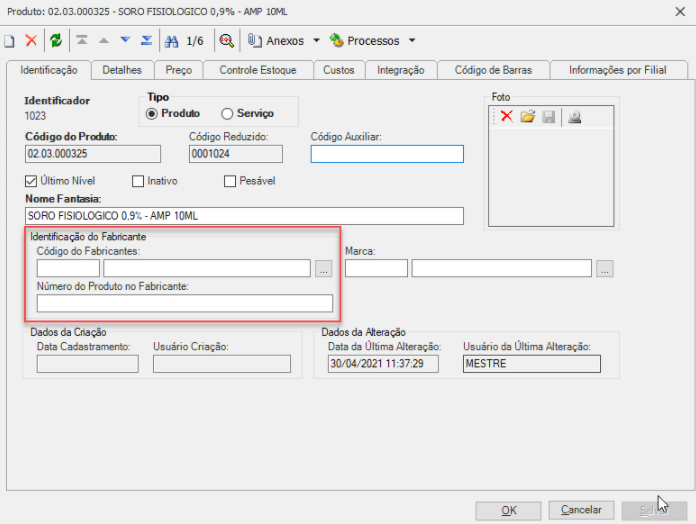Switch to the Detalhes tab
696x524 pixels.
pos(122,70)
